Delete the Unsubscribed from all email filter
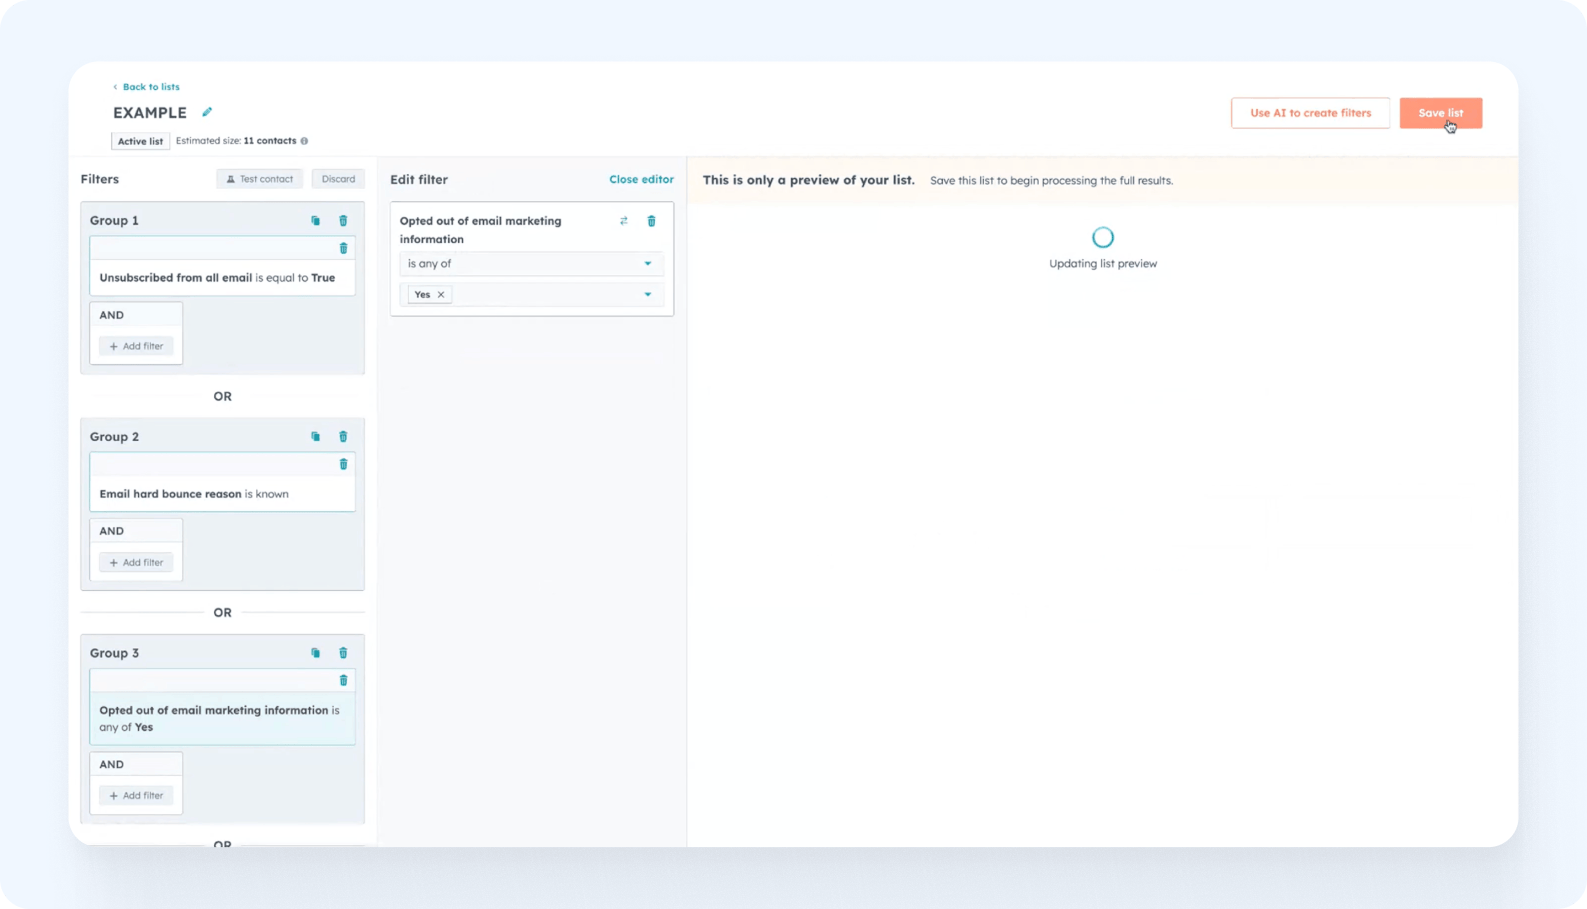This screenshot has height=909, width=1587. (x=343, y=248)
